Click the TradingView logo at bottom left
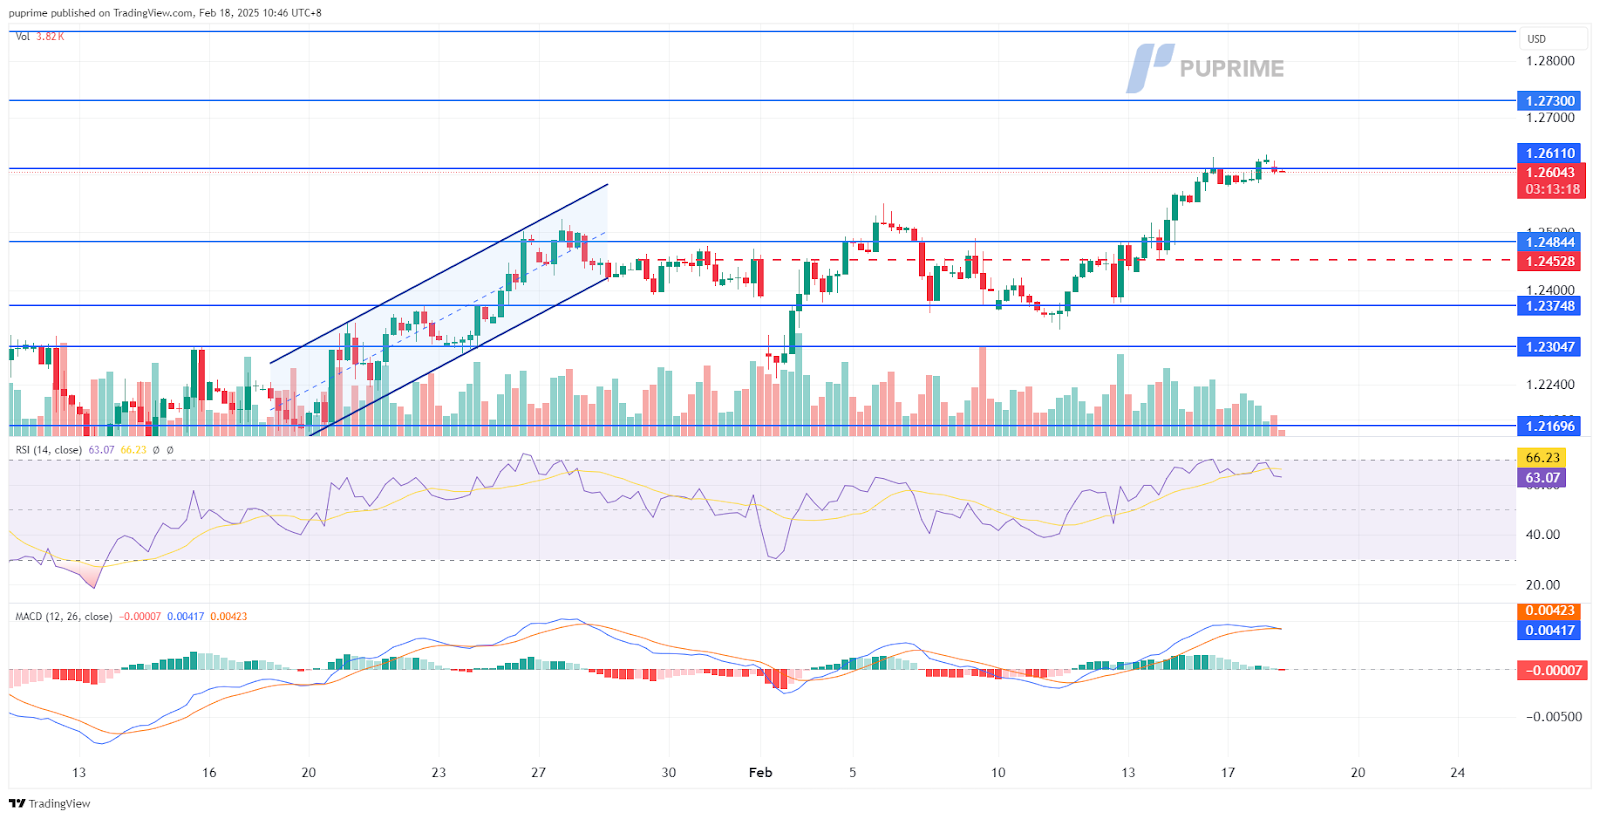The image size is (1600, 819). tap(50, 803)
